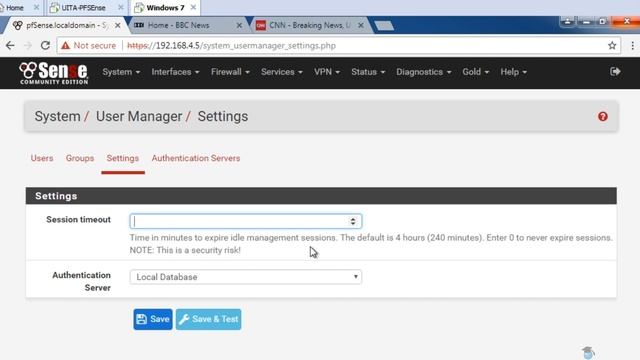Image resolution: width=640 pixels, height=360 pixels.
Task: Close the Home - BBC News tab
Action: coord(239,25)
